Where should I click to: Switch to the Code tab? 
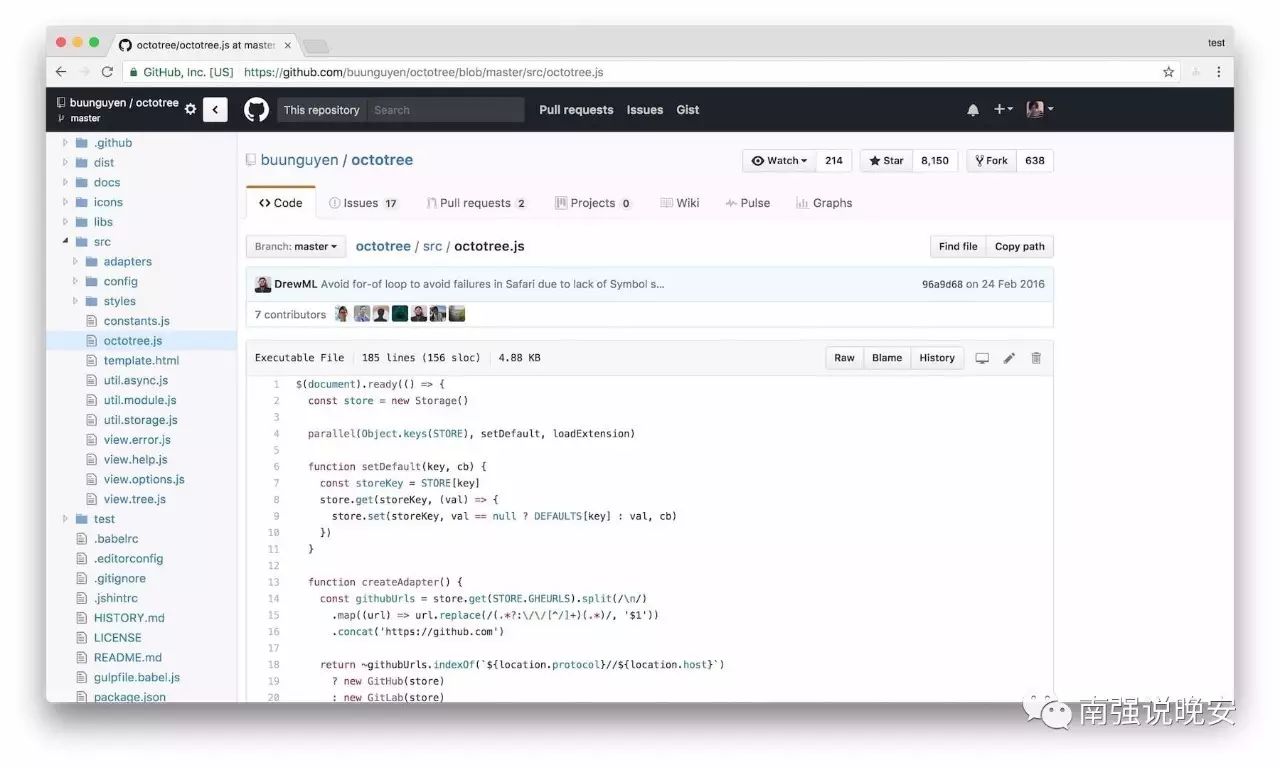281,203
